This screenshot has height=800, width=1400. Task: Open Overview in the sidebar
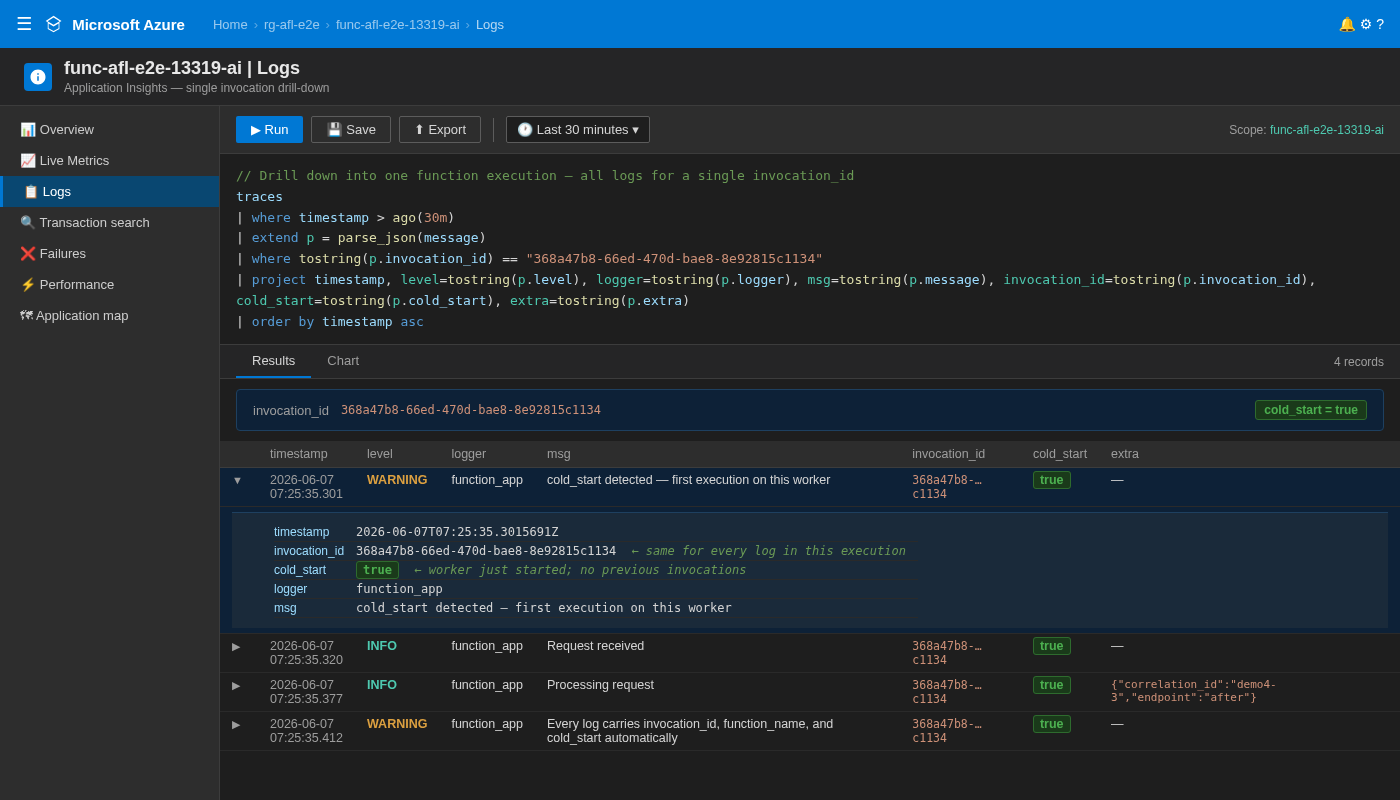pos(110,130)
